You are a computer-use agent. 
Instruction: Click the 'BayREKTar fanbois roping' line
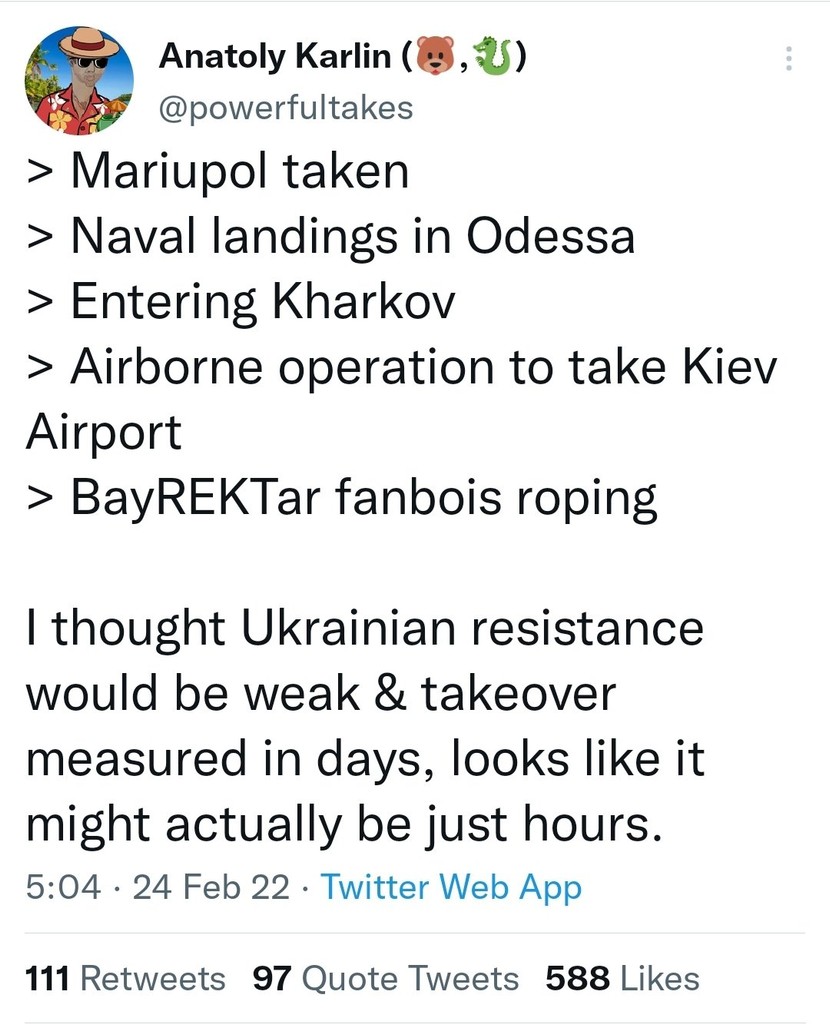point(342,498)
